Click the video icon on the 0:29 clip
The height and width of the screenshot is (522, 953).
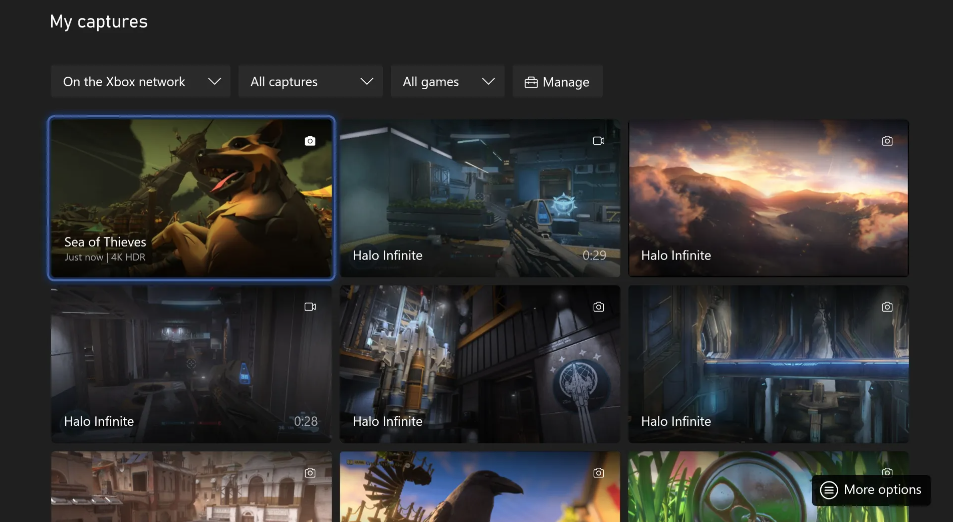(599, 141)
